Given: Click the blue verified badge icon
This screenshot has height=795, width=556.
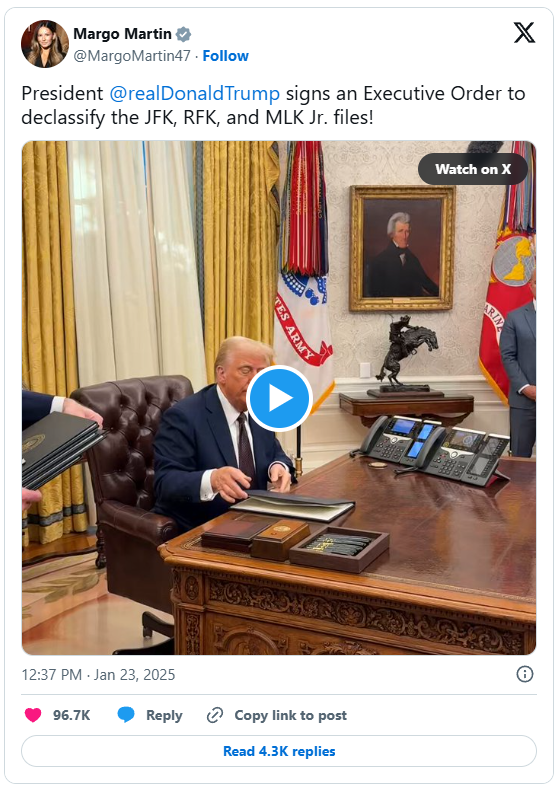Looking at the screenshot, I should [183, 34].
